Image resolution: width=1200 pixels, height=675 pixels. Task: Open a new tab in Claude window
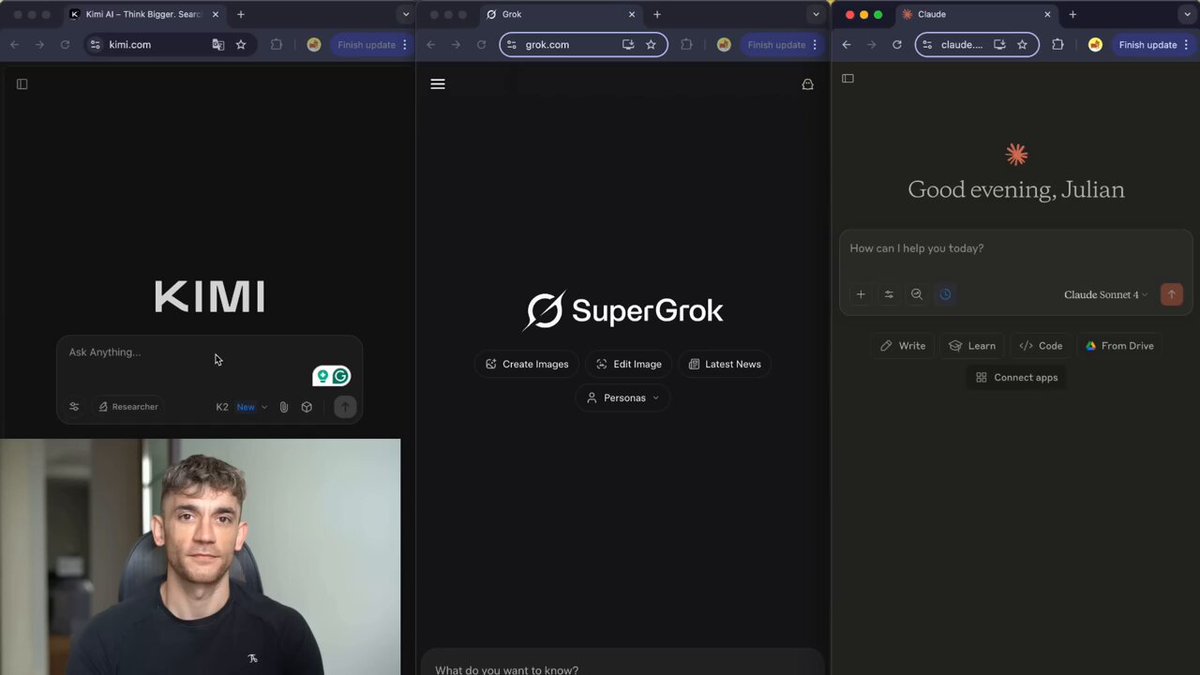click(x=1073, y=15)
